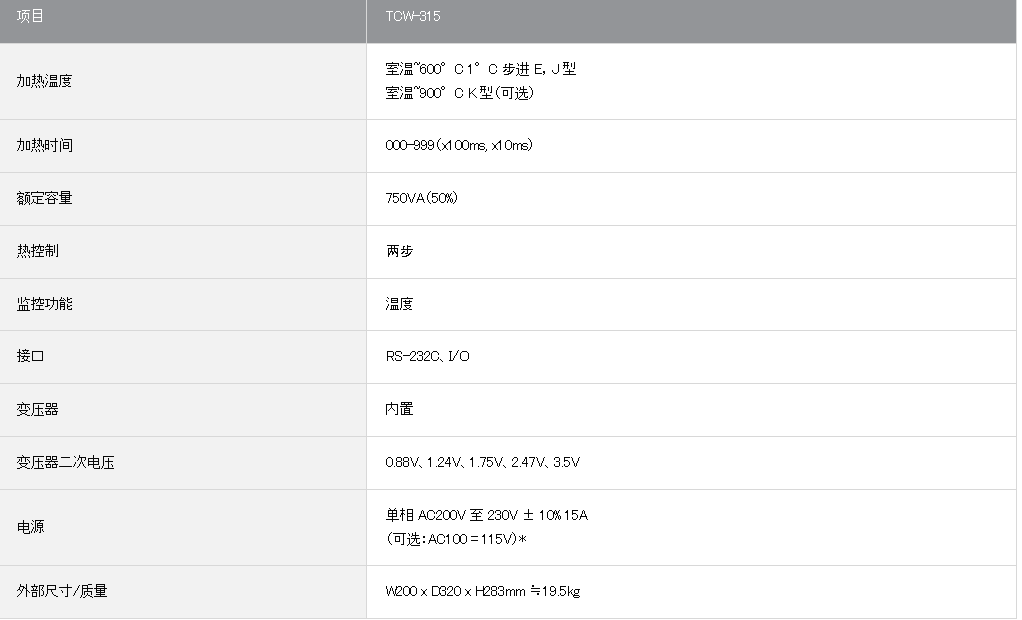Image resolution: width=1022 pixels, height=620 pixels.
Task: Click the 0.88V secondary voltage values
Action: pyautogui.click(x=482, y=463)
